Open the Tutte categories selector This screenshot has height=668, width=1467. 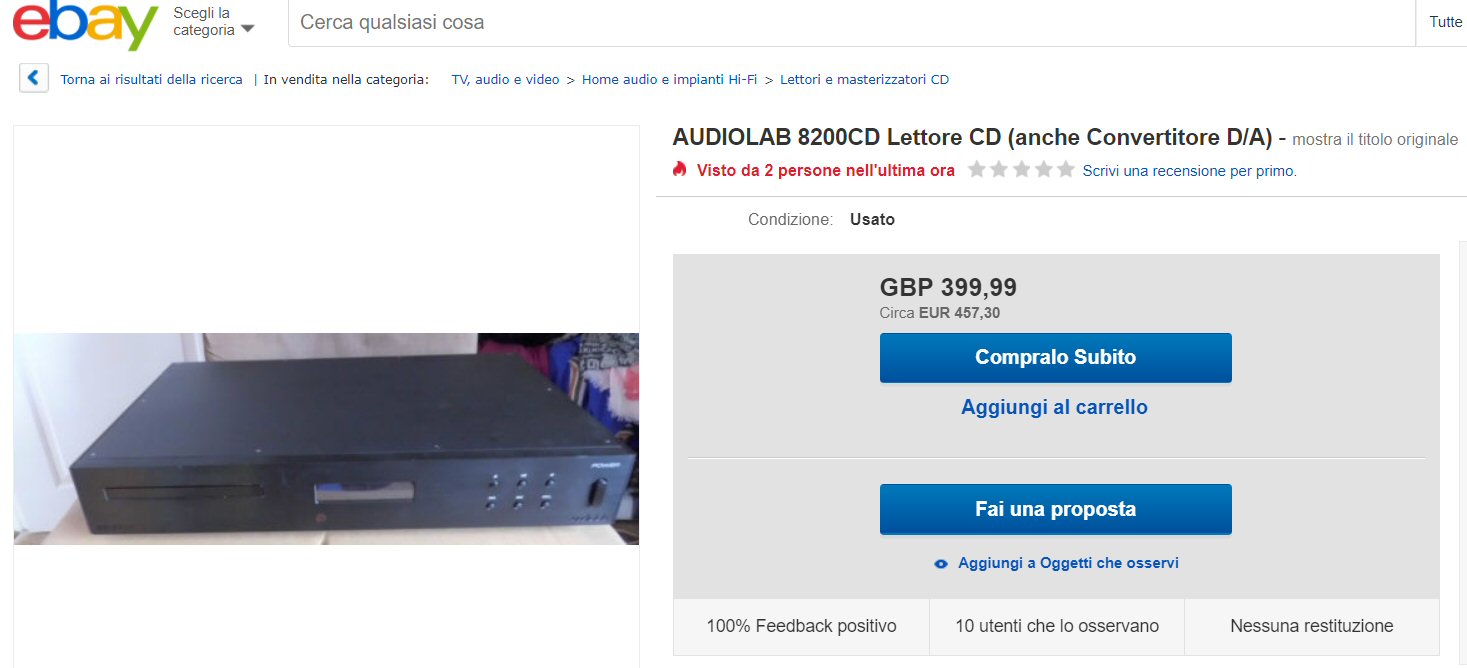[1445, 22]
